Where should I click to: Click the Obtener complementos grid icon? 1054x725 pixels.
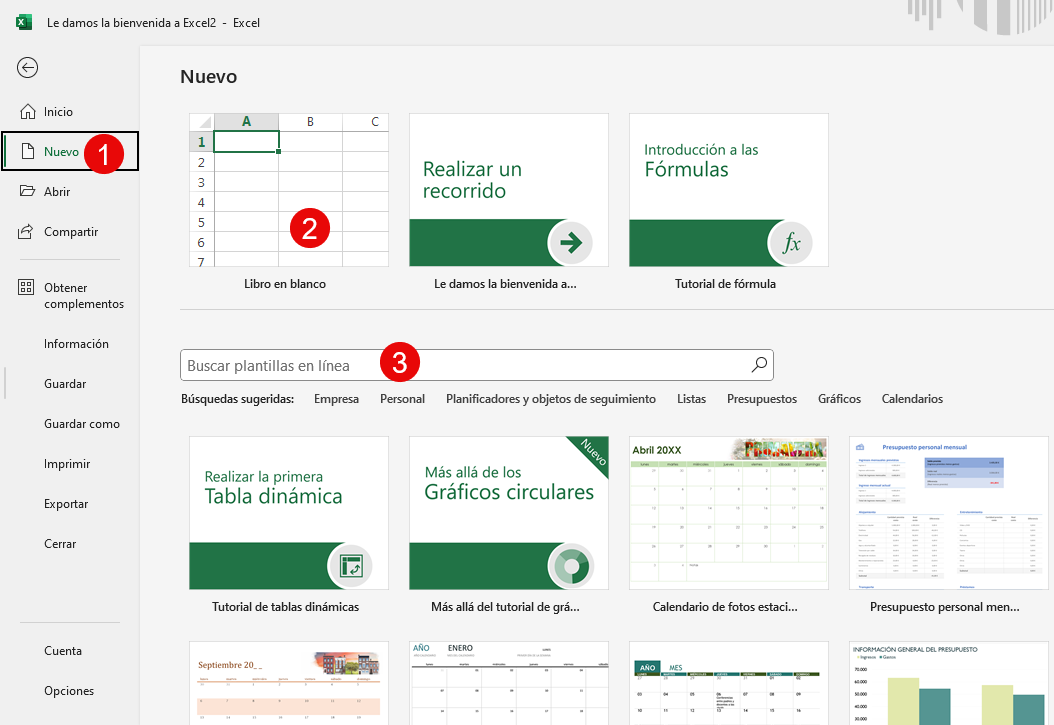pos(26,288)
